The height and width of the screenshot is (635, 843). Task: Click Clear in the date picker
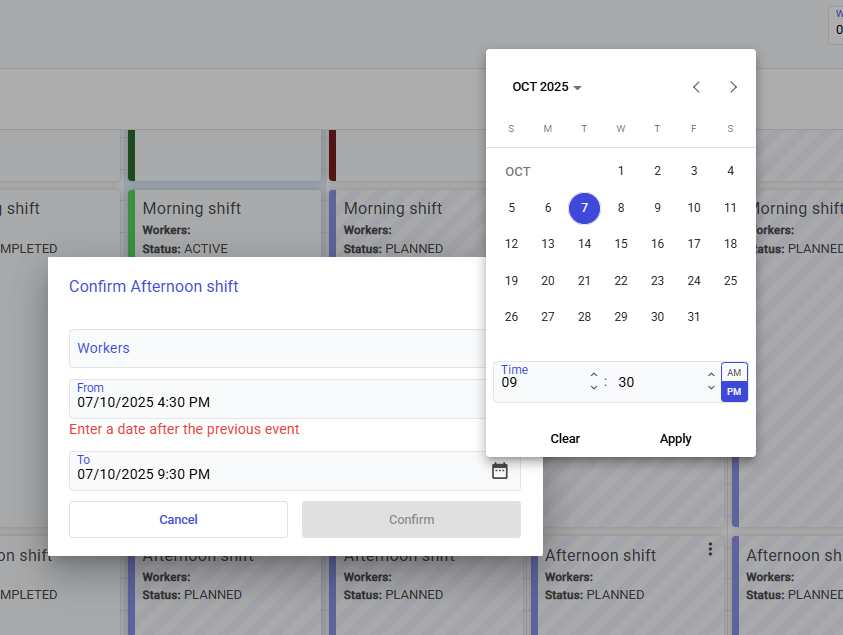click(x=565, y=439)
